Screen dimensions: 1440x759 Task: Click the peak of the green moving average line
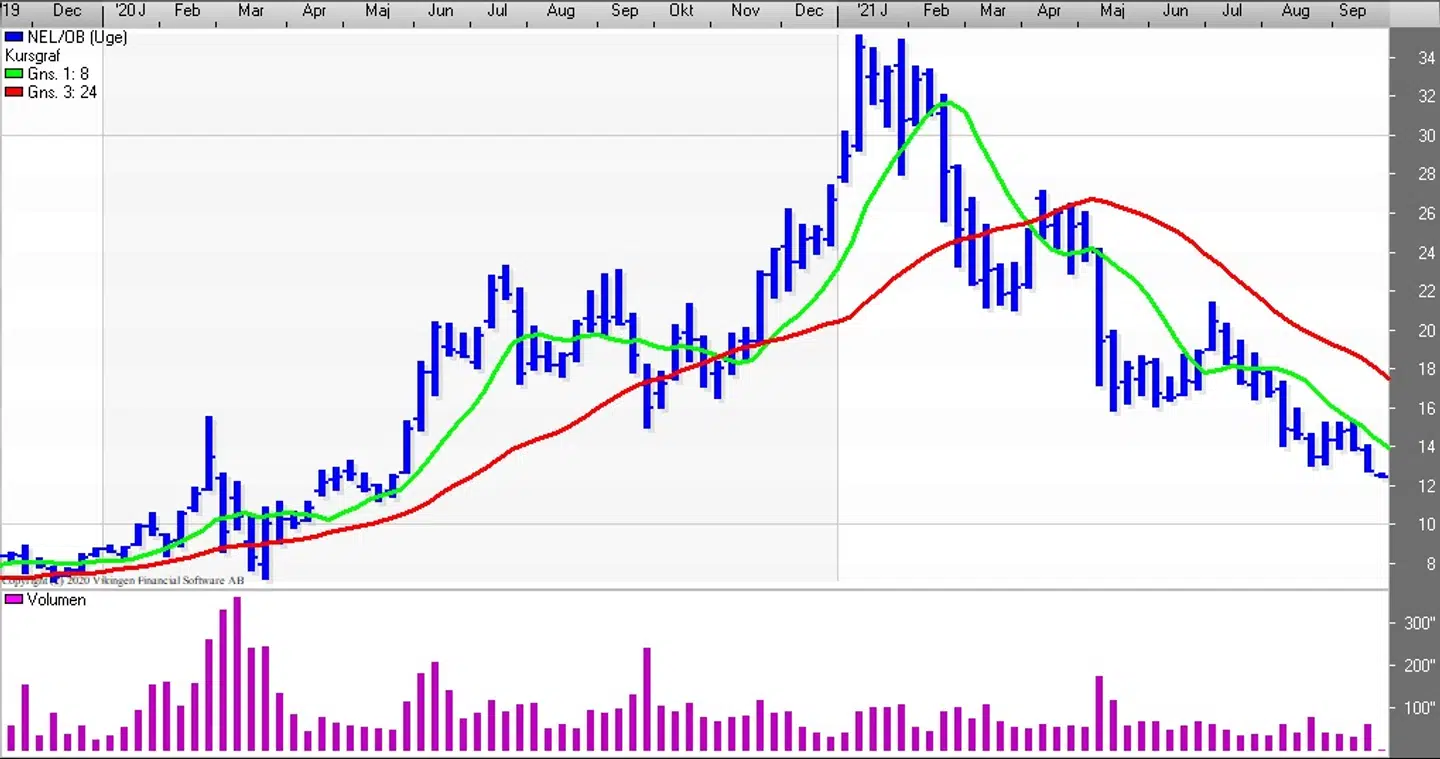point(945,102)
